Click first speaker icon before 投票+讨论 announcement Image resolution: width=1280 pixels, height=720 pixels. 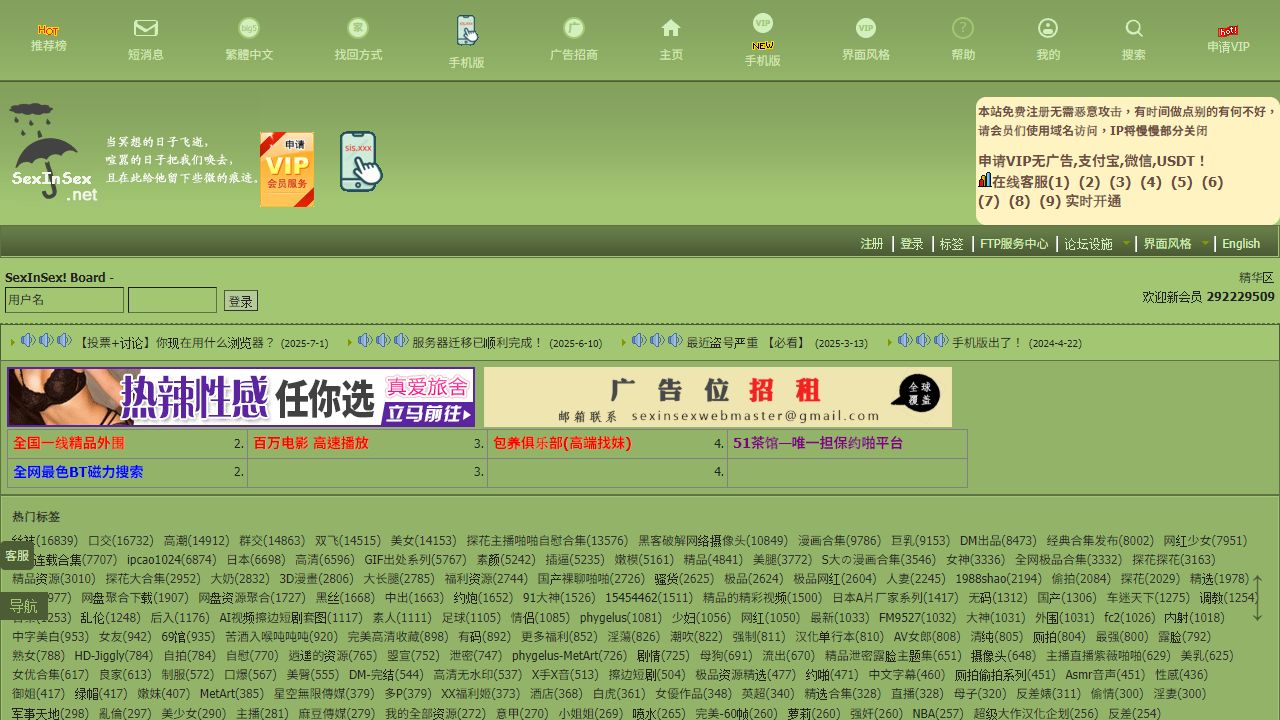click(28, 341)
